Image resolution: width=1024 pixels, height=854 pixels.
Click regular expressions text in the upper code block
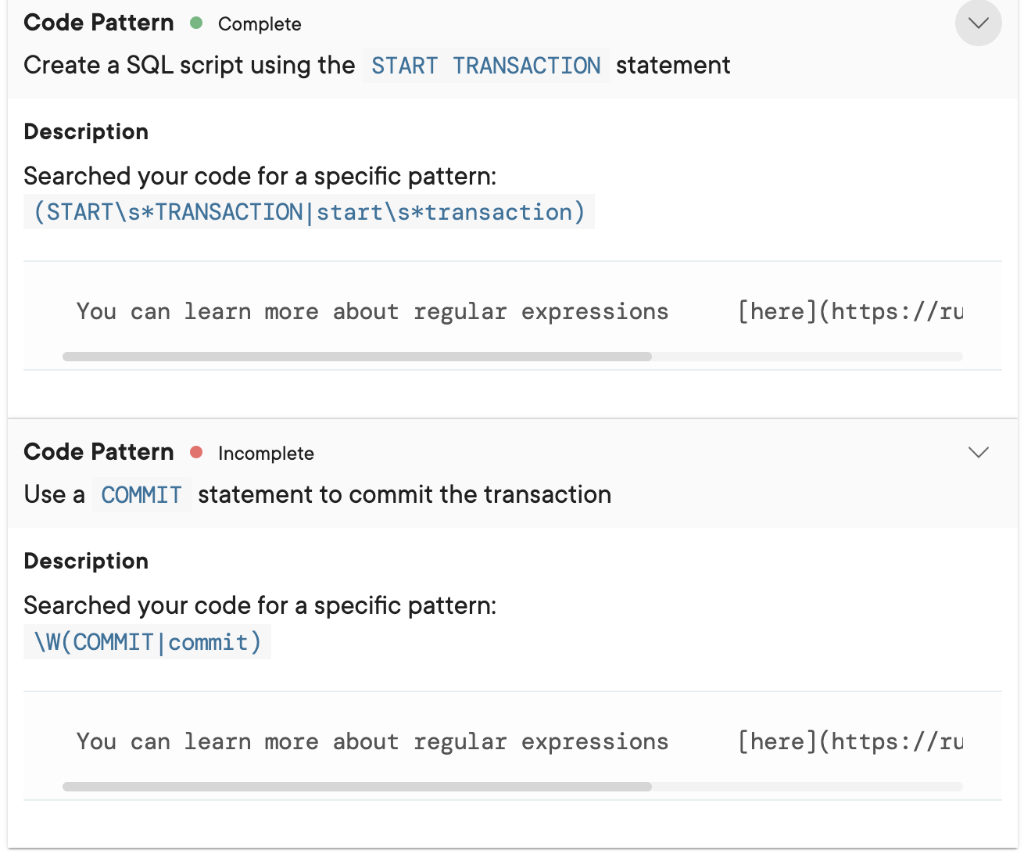[x=541, y=311]
